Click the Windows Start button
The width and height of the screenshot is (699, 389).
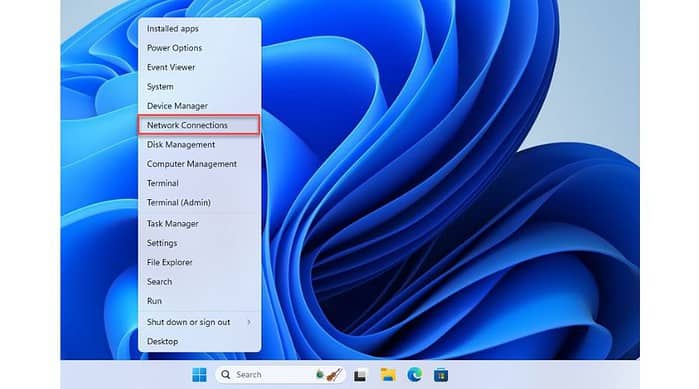[x=199, y=375]
